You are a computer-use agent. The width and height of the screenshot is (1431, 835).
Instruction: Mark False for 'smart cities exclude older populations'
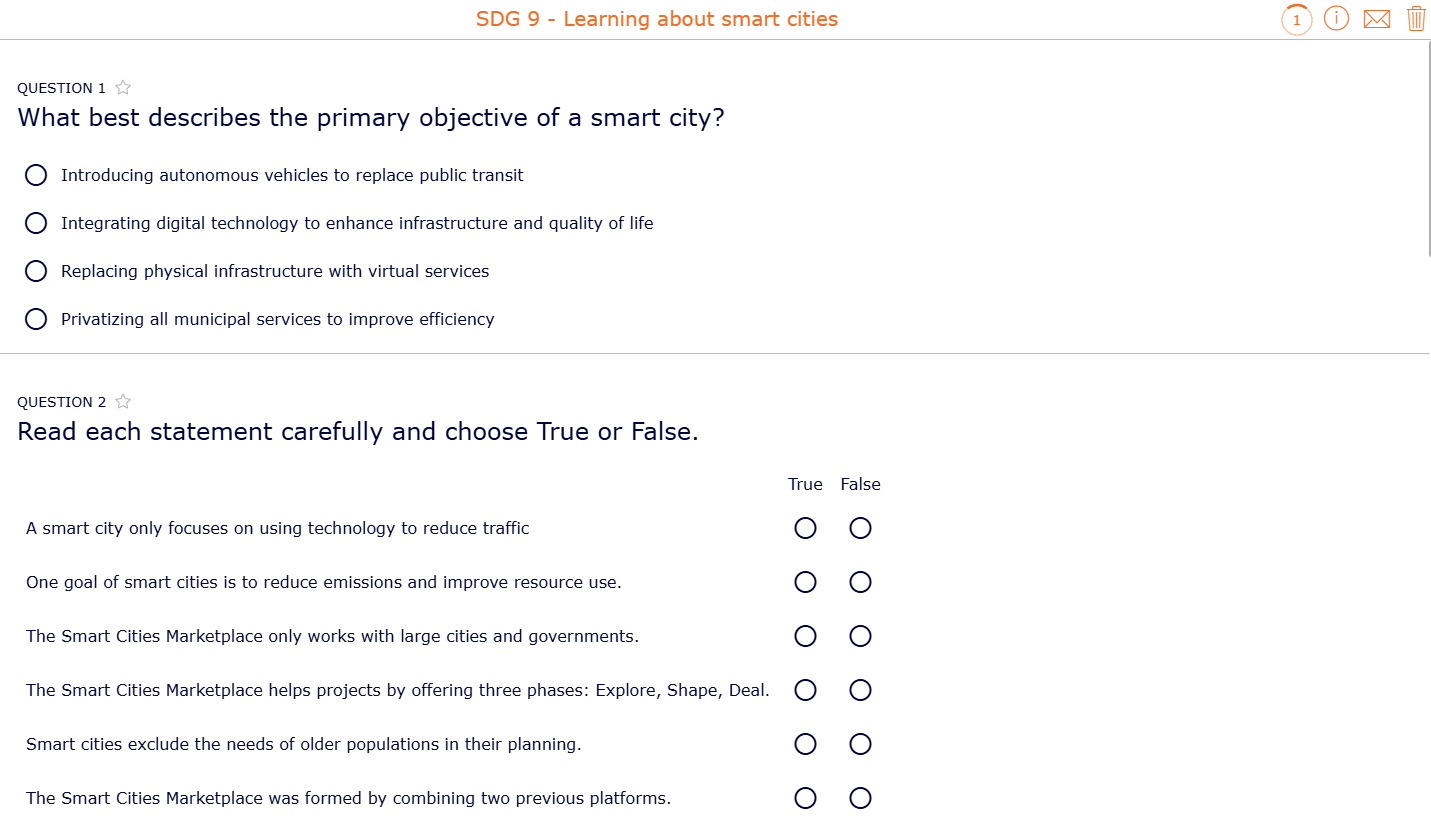tap(860, 744)
